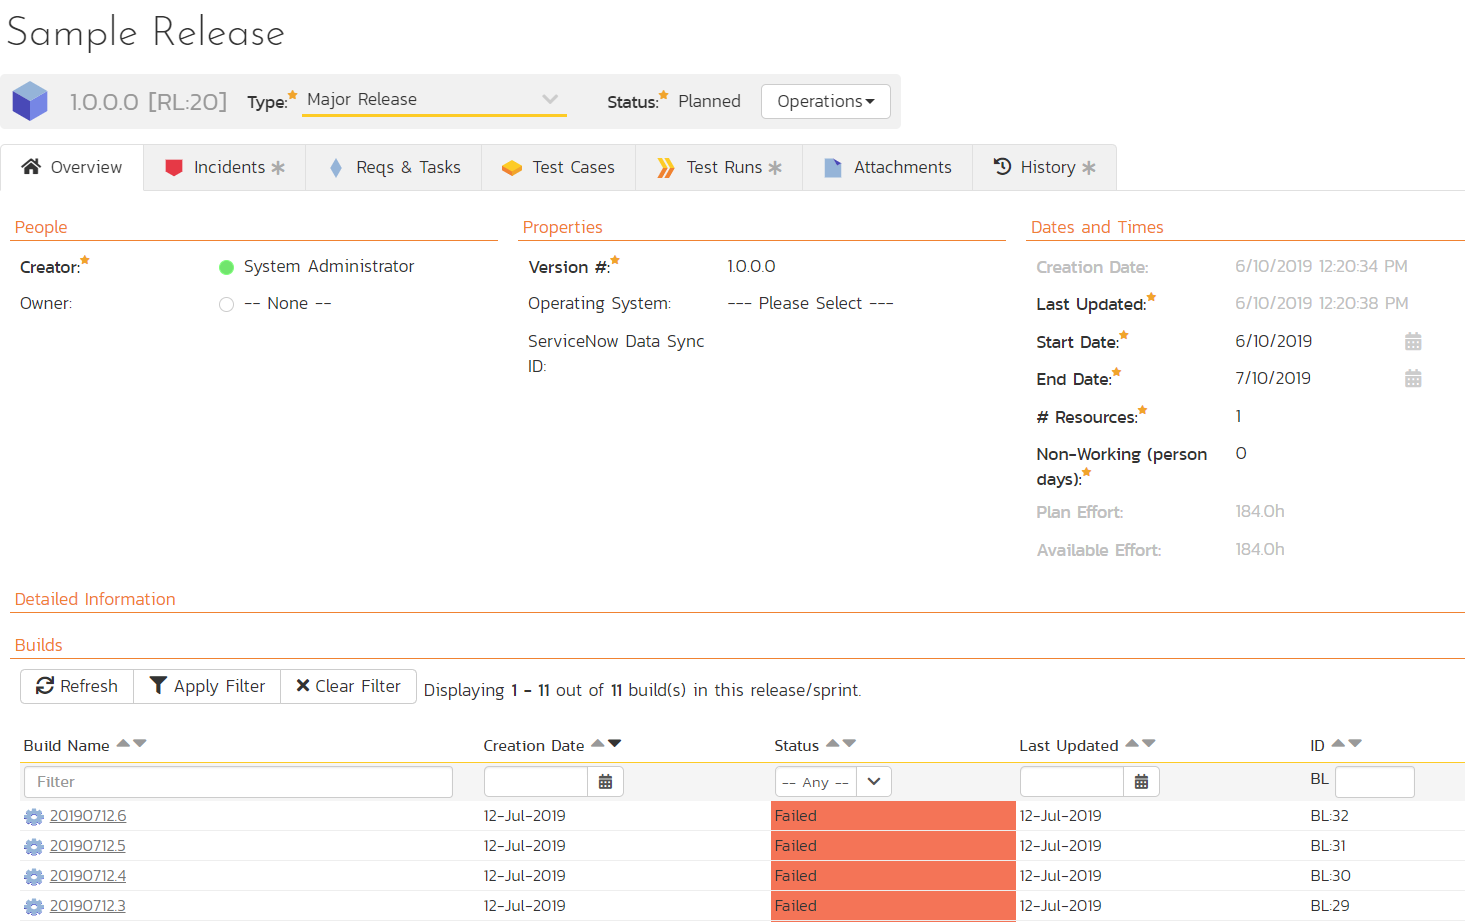Open build 20190712.5 link
Screen dimensions: 1465x922
pyautogui.click(x=88, y=846)
